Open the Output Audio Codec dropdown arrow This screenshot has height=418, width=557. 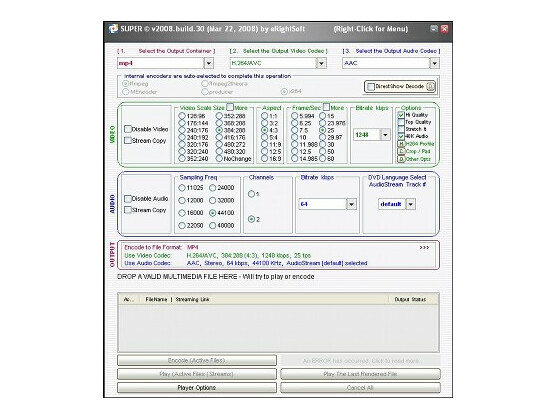434,63
